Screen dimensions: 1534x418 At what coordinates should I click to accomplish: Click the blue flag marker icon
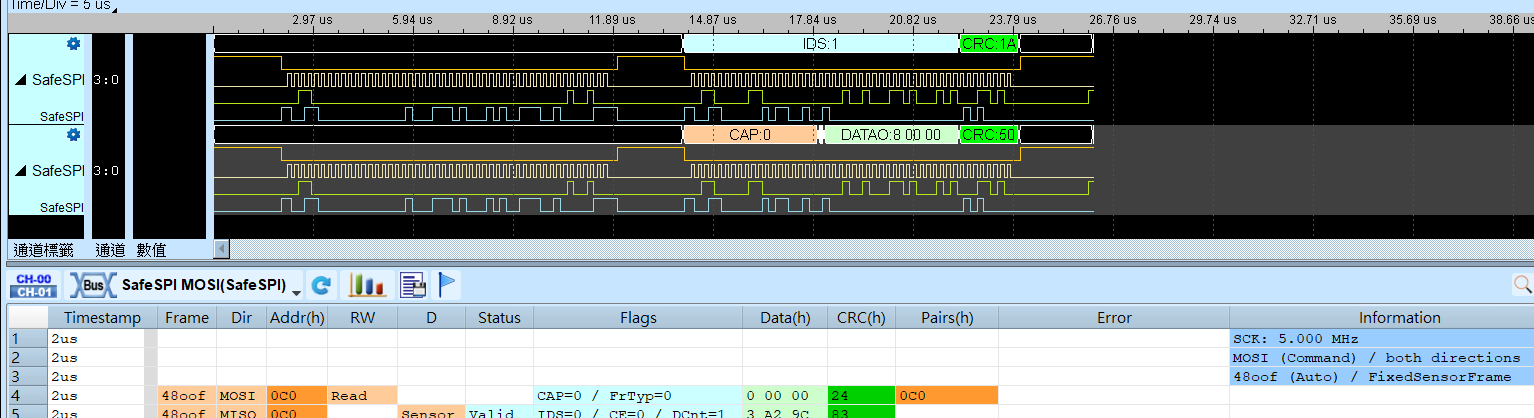(448, 286)
